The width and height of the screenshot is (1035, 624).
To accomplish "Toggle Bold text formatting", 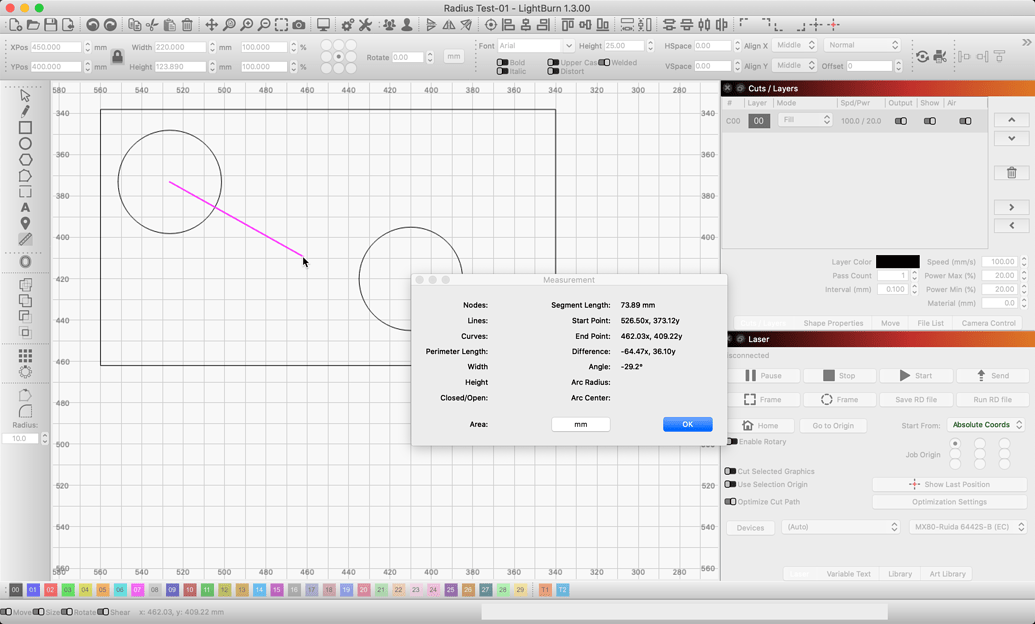I will pyautogui.click(x=501, y=61).
